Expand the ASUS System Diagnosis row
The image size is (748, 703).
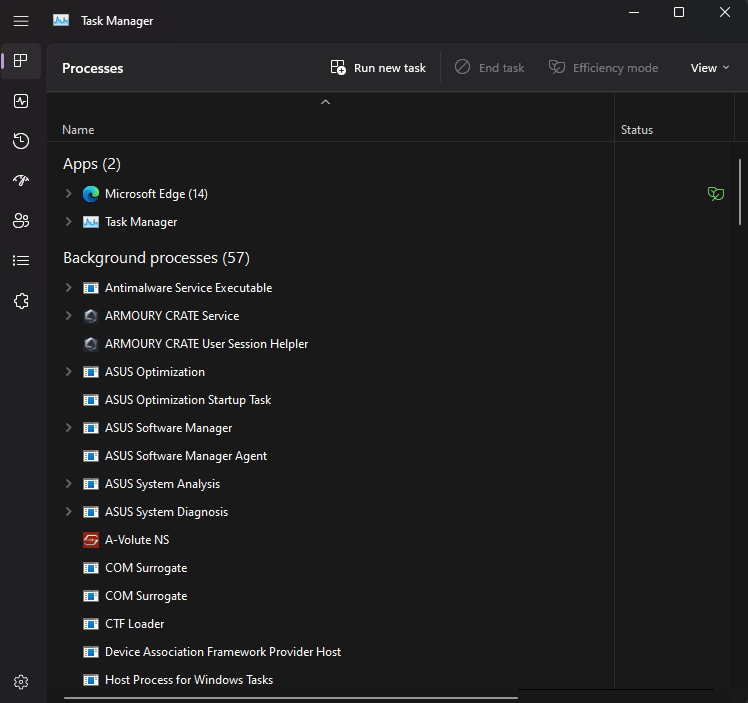point(68,512)
